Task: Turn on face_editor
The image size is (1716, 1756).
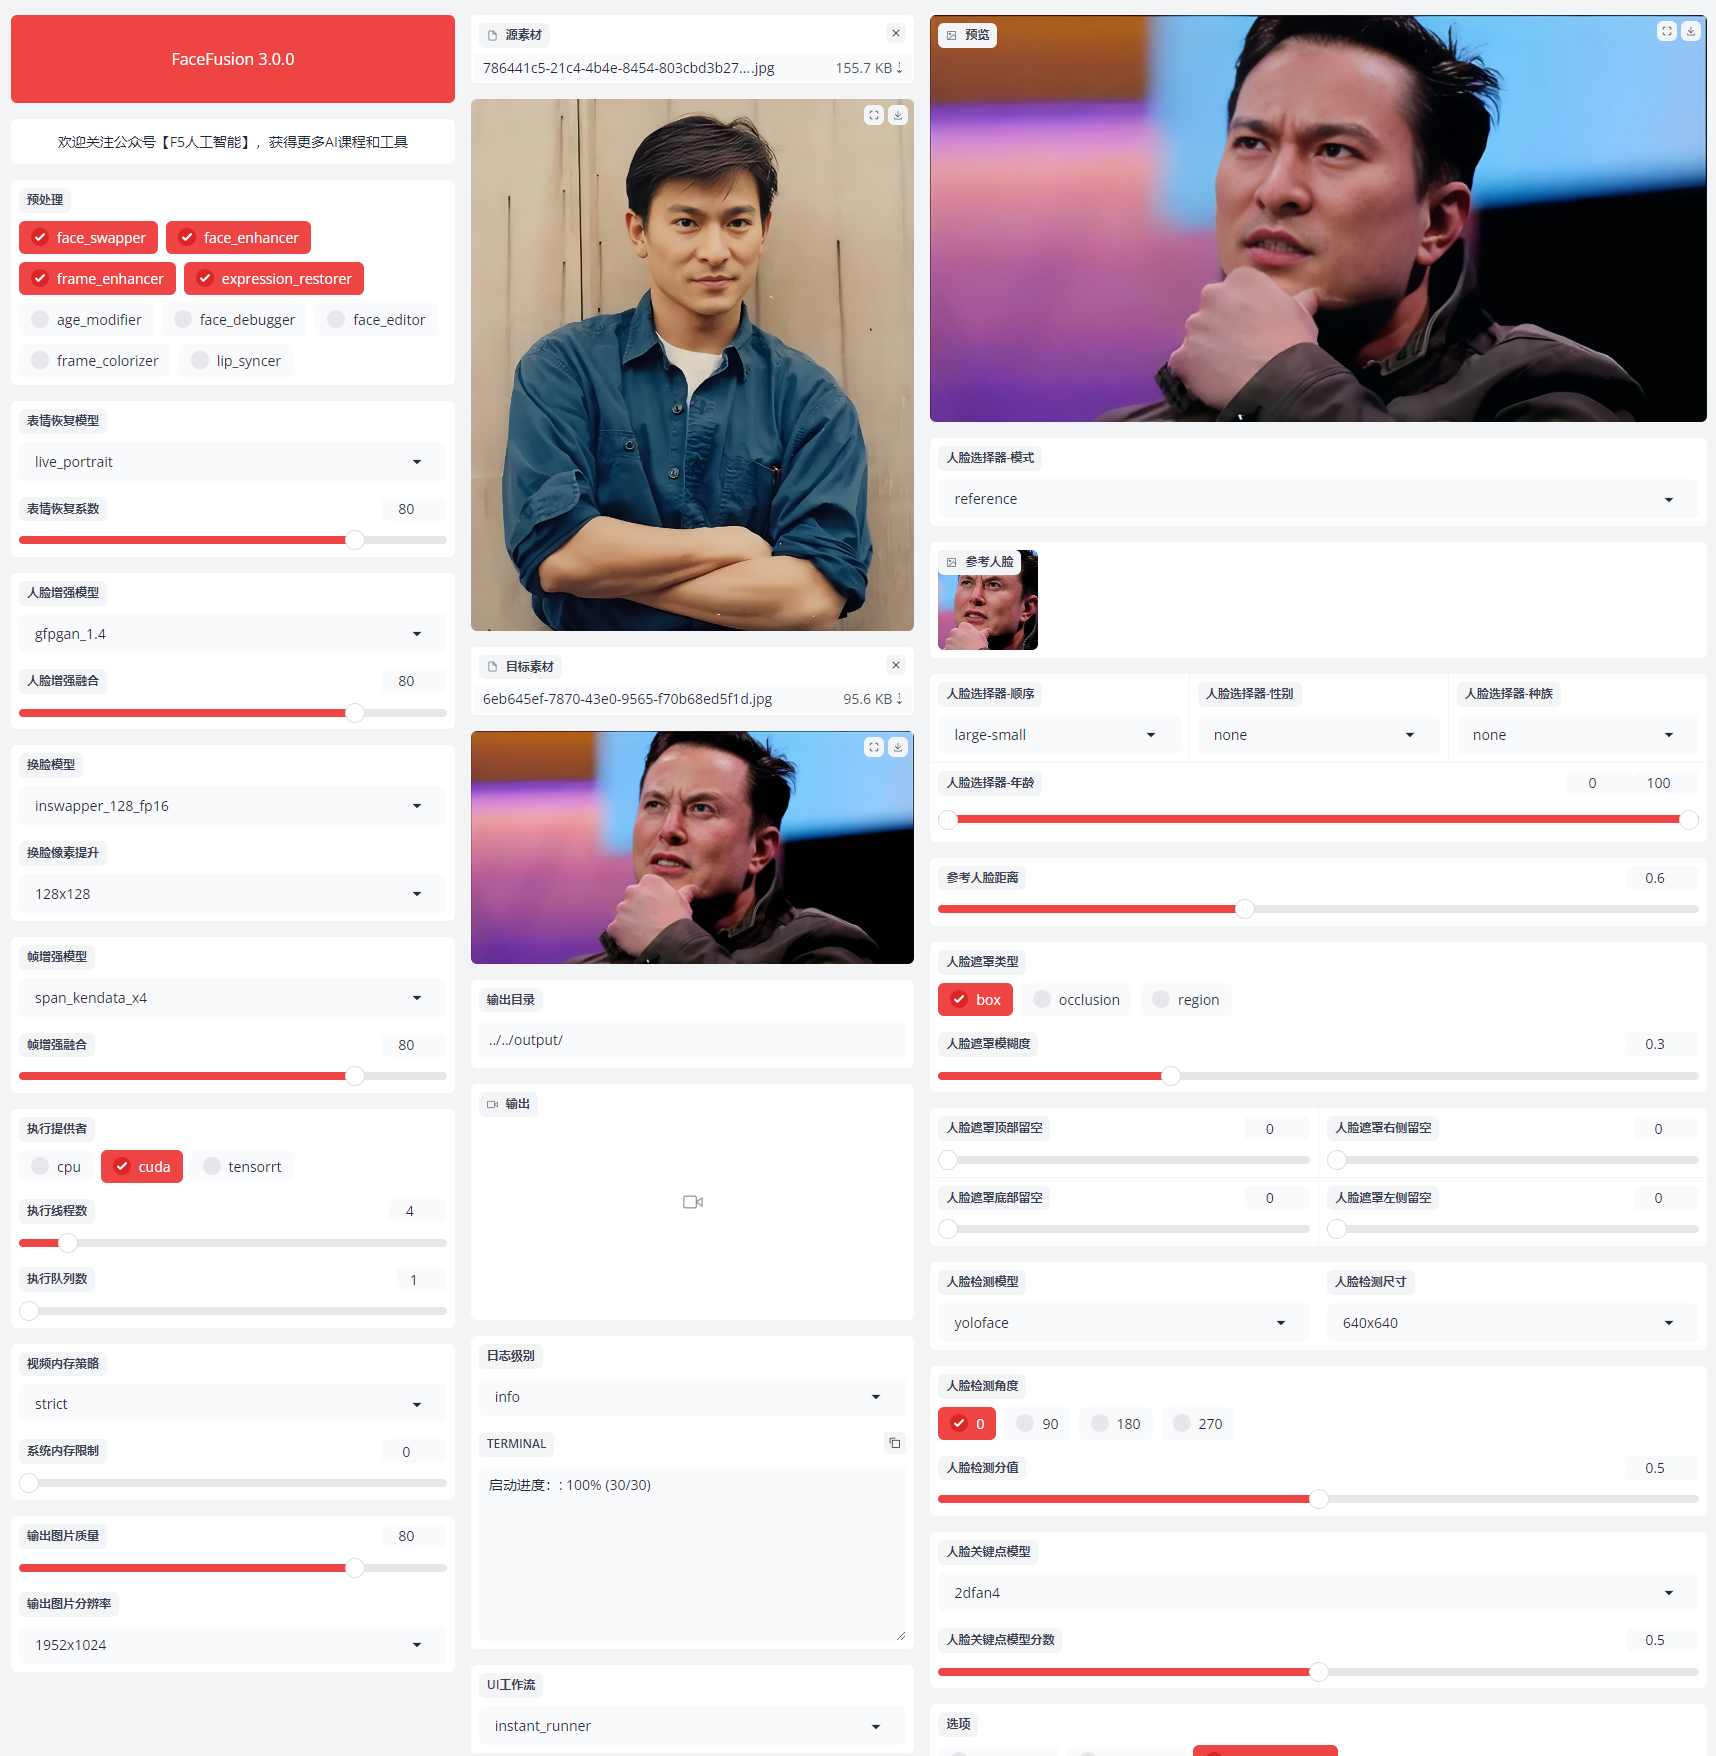Action: (376, 320)
